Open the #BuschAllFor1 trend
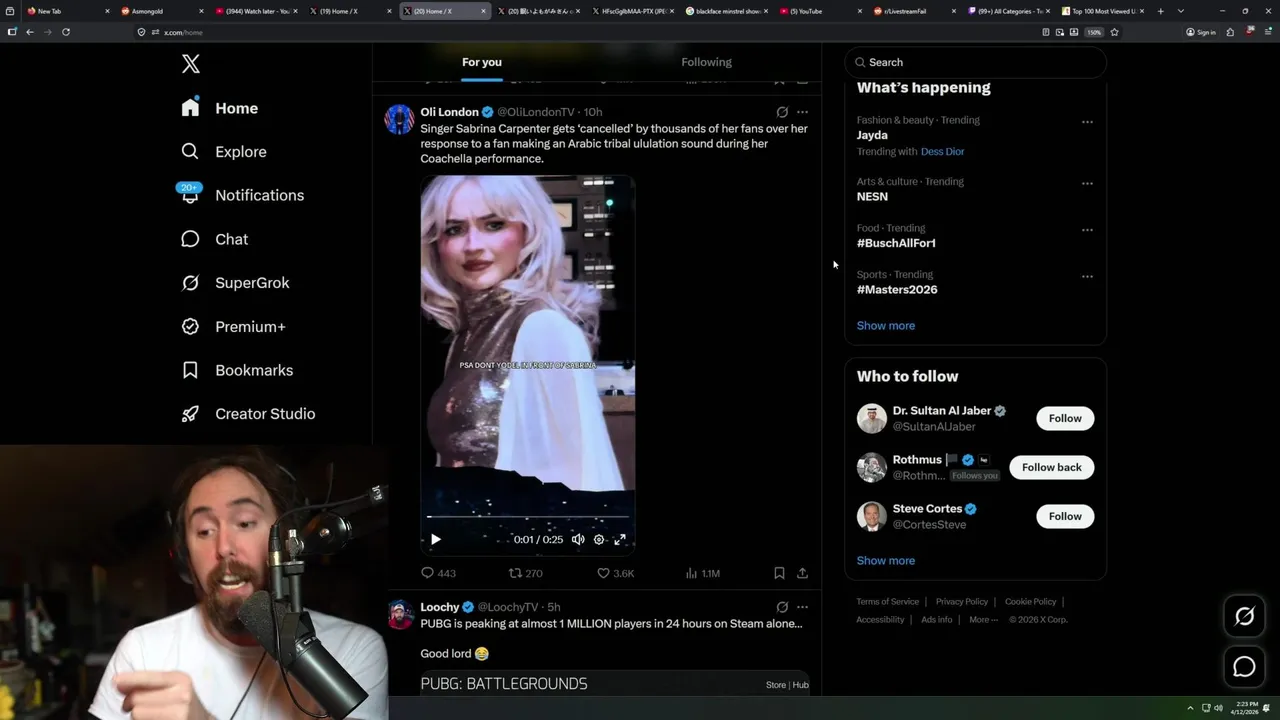 (896, 243)
